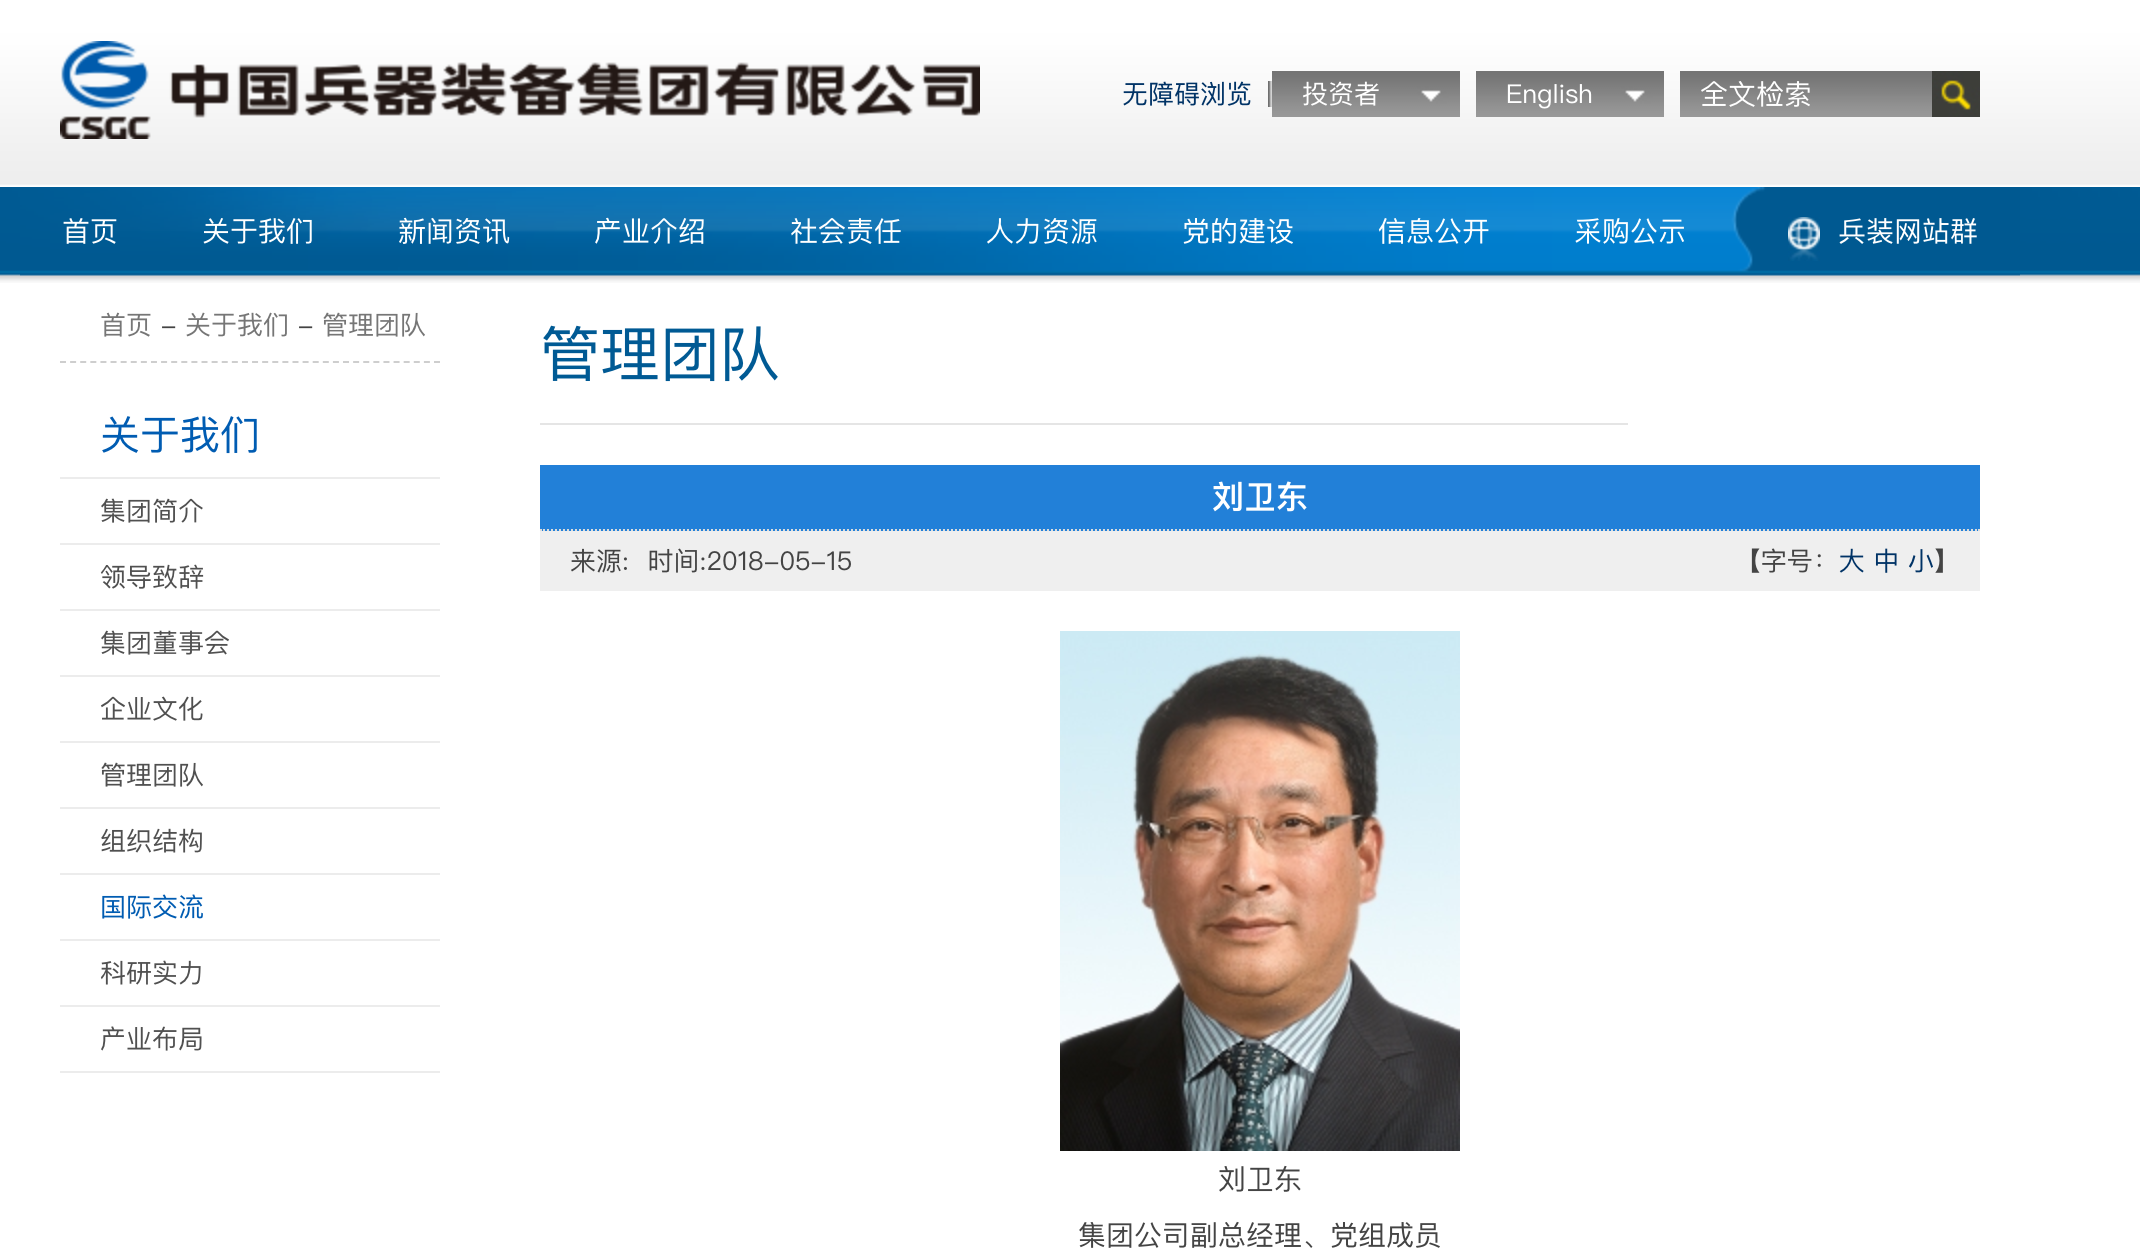Viewport: 2140px width, 1259px height.
Task: Set font size to 中 (medium)
Action: (x=1886, y=561)
